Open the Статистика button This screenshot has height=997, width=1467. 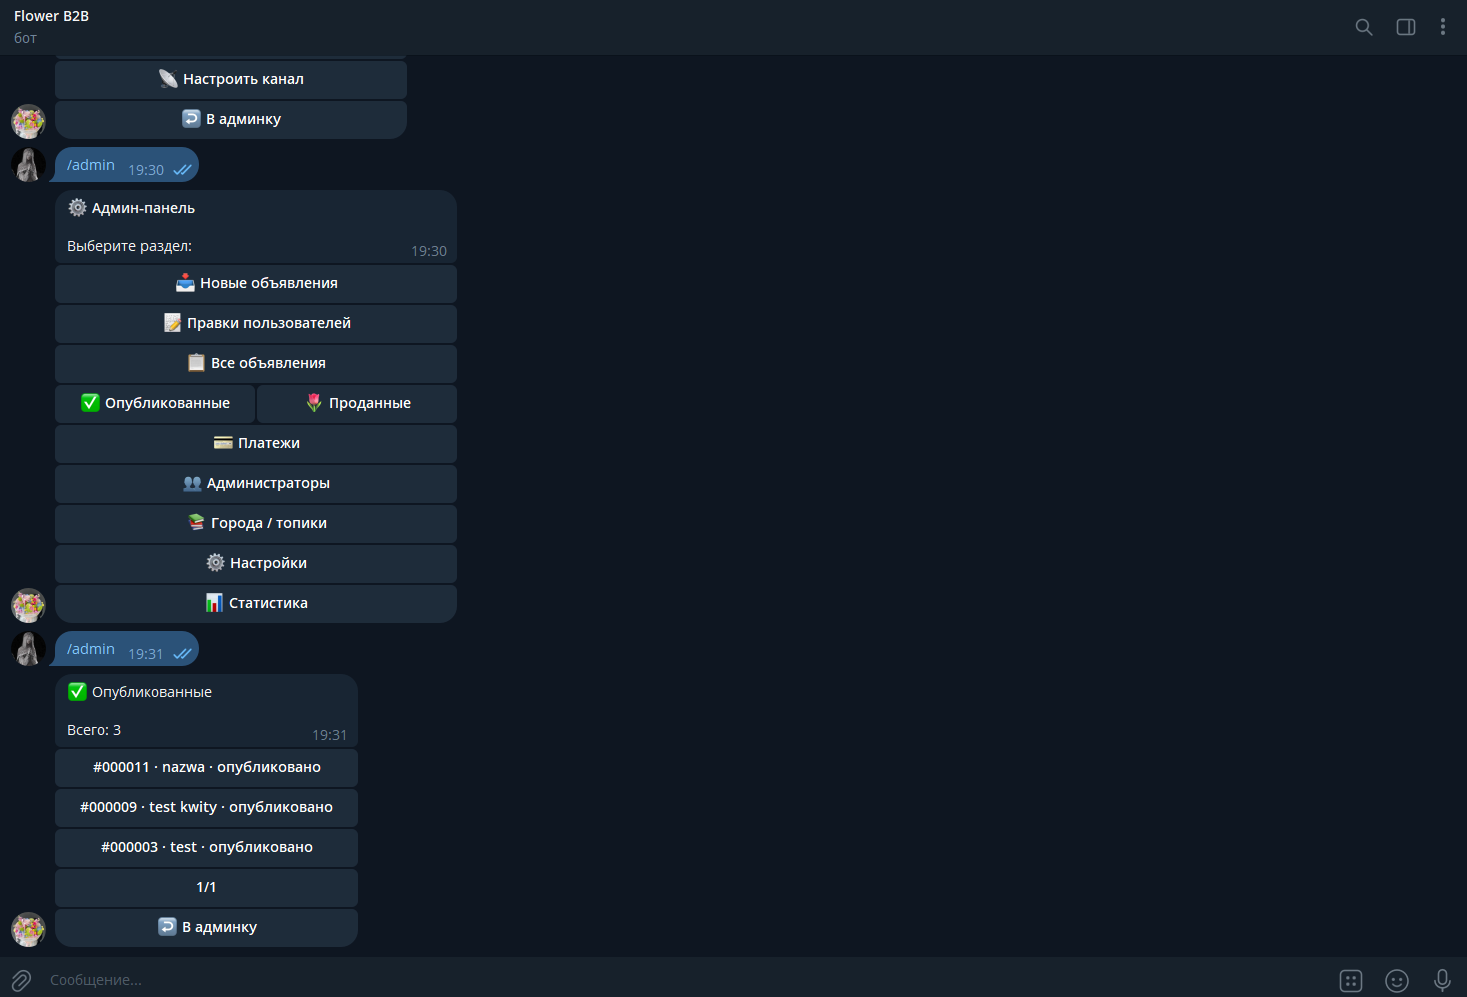256,603
